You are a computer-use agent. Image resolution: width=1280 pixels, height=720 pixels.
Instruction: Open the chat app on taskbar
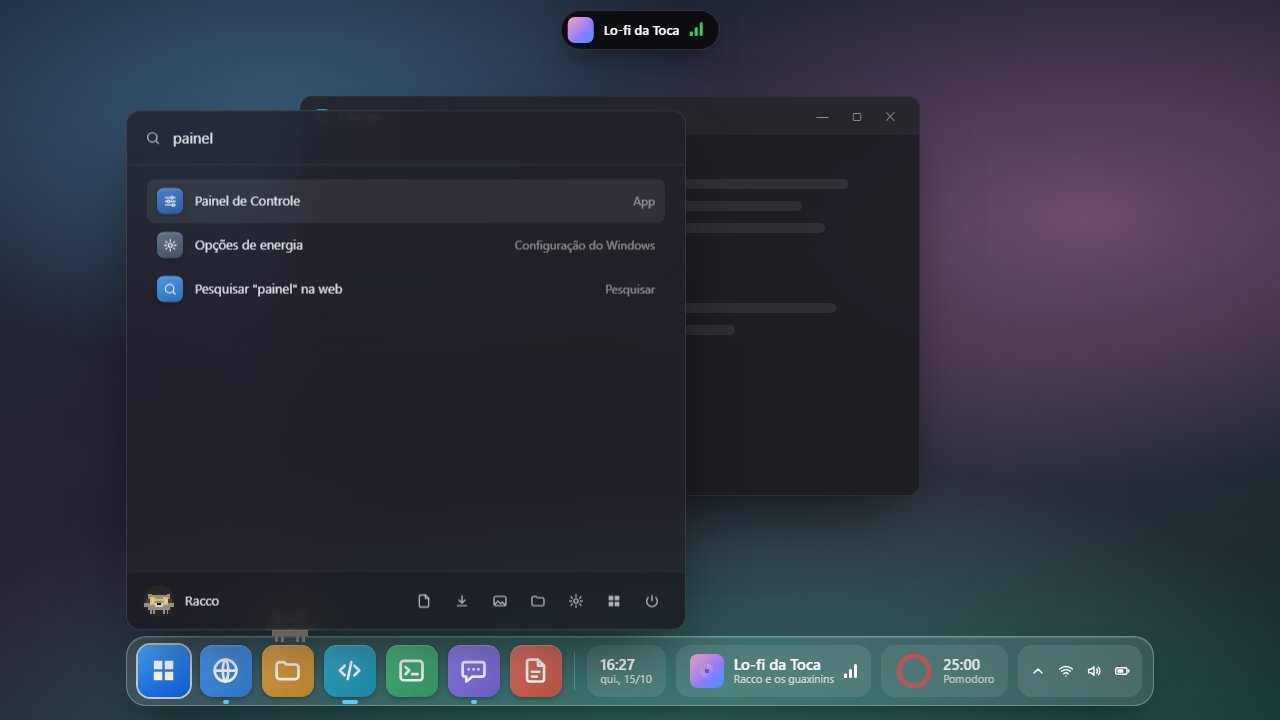pyautogui.click(x=474, y=671)
